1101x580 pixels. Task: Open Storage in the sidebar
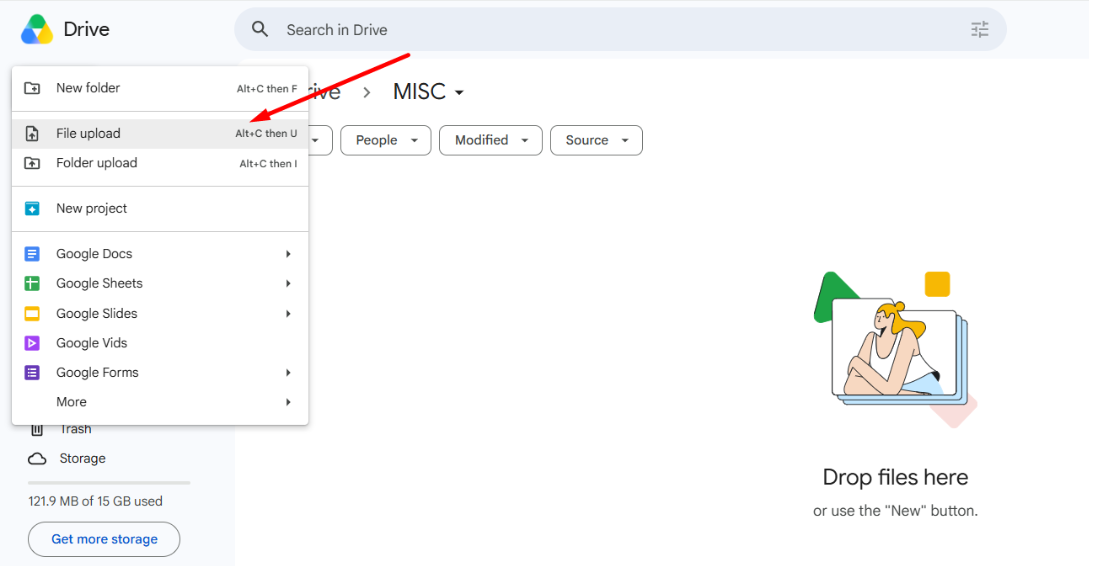point(82,459)
